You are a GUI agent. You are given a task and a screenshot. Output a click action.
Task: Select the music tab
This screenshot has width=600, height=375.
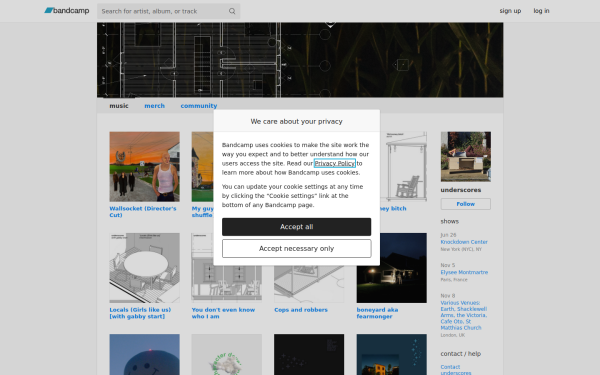pyautogui.click(x=119, y=106)
